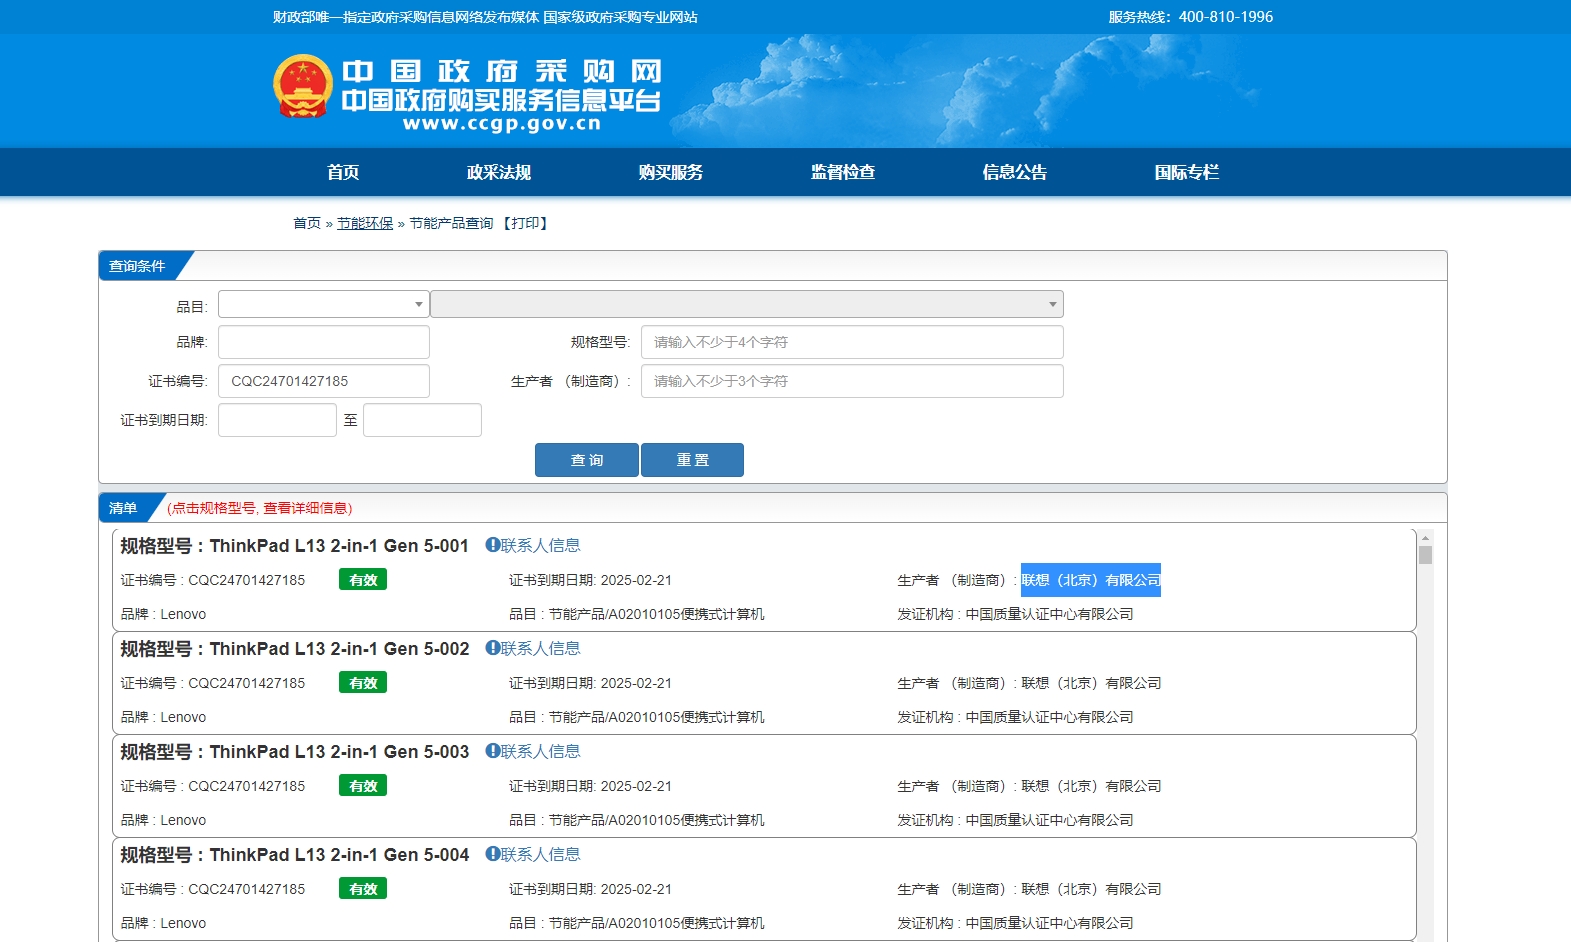
Task: Open 政采法规 navigation item
Action: pyautogui.click(x=499, y=172)
